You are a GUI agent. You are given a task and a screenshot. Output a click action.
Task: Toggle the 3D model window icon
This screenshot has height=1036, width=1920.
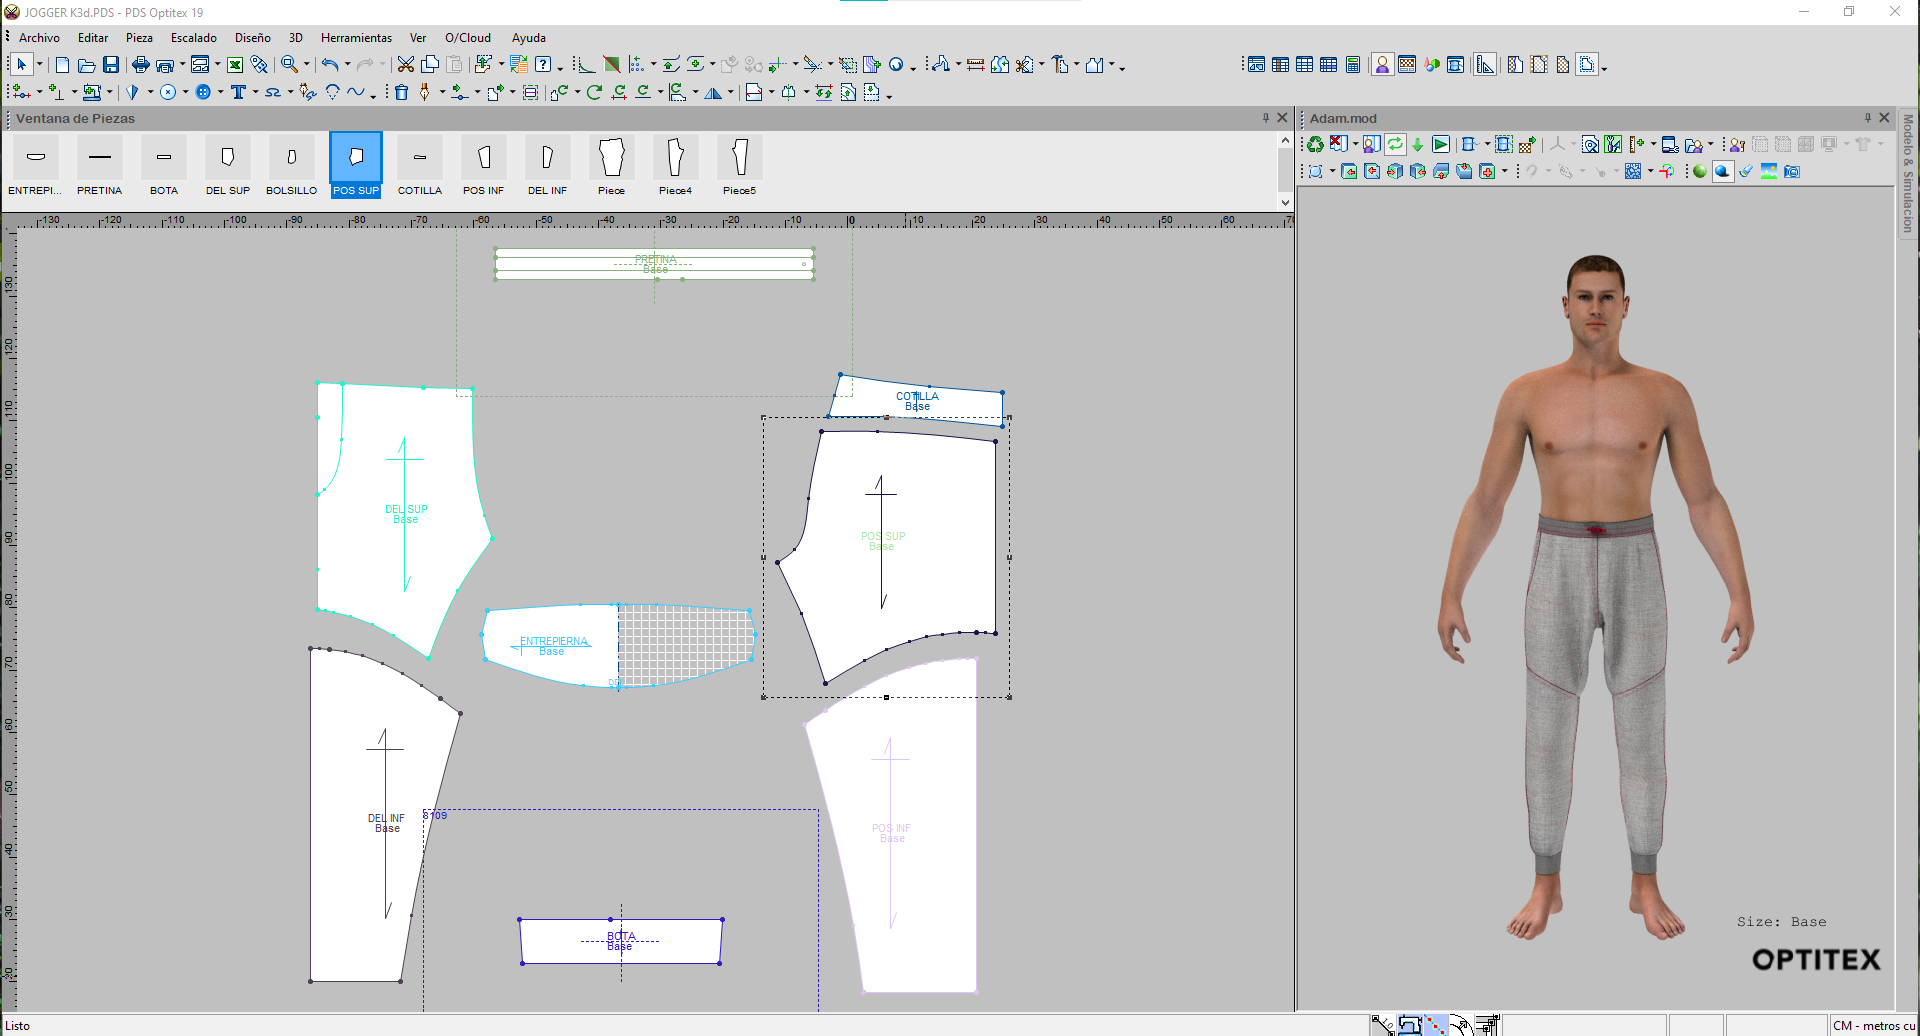tap(1382, 65)
